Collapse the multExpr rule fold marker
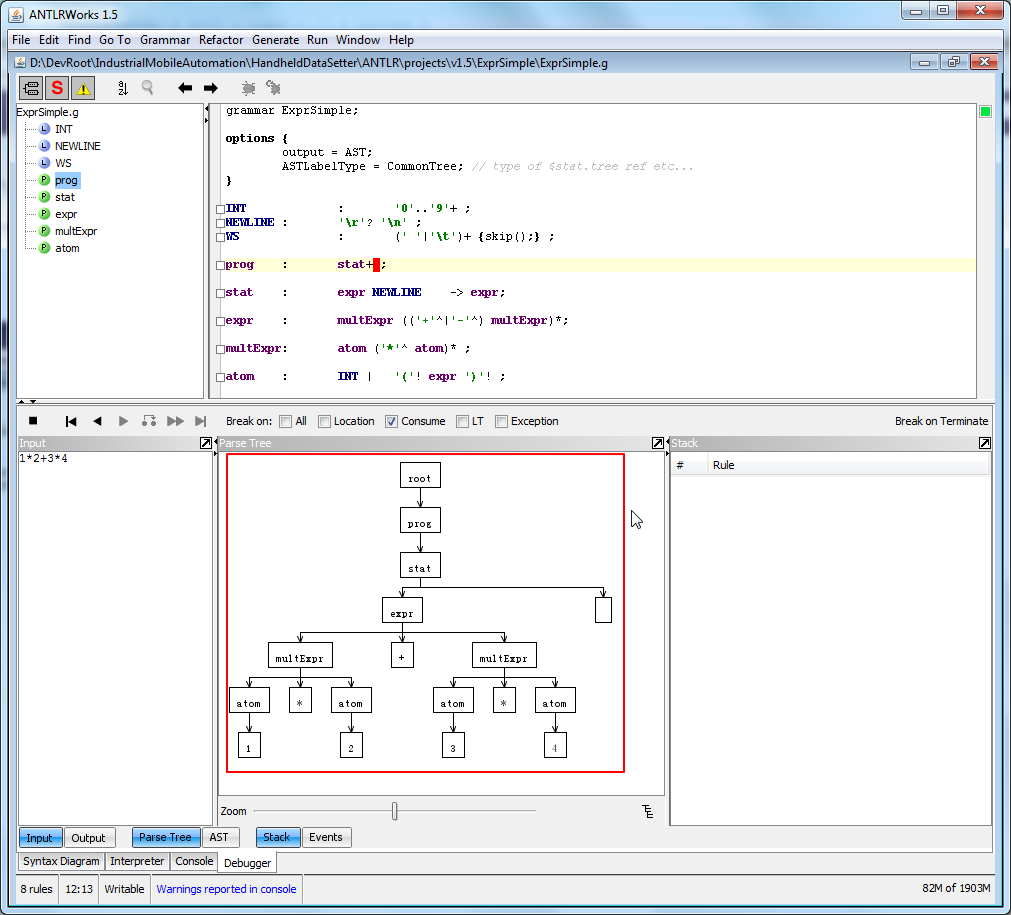 (220, 350)
